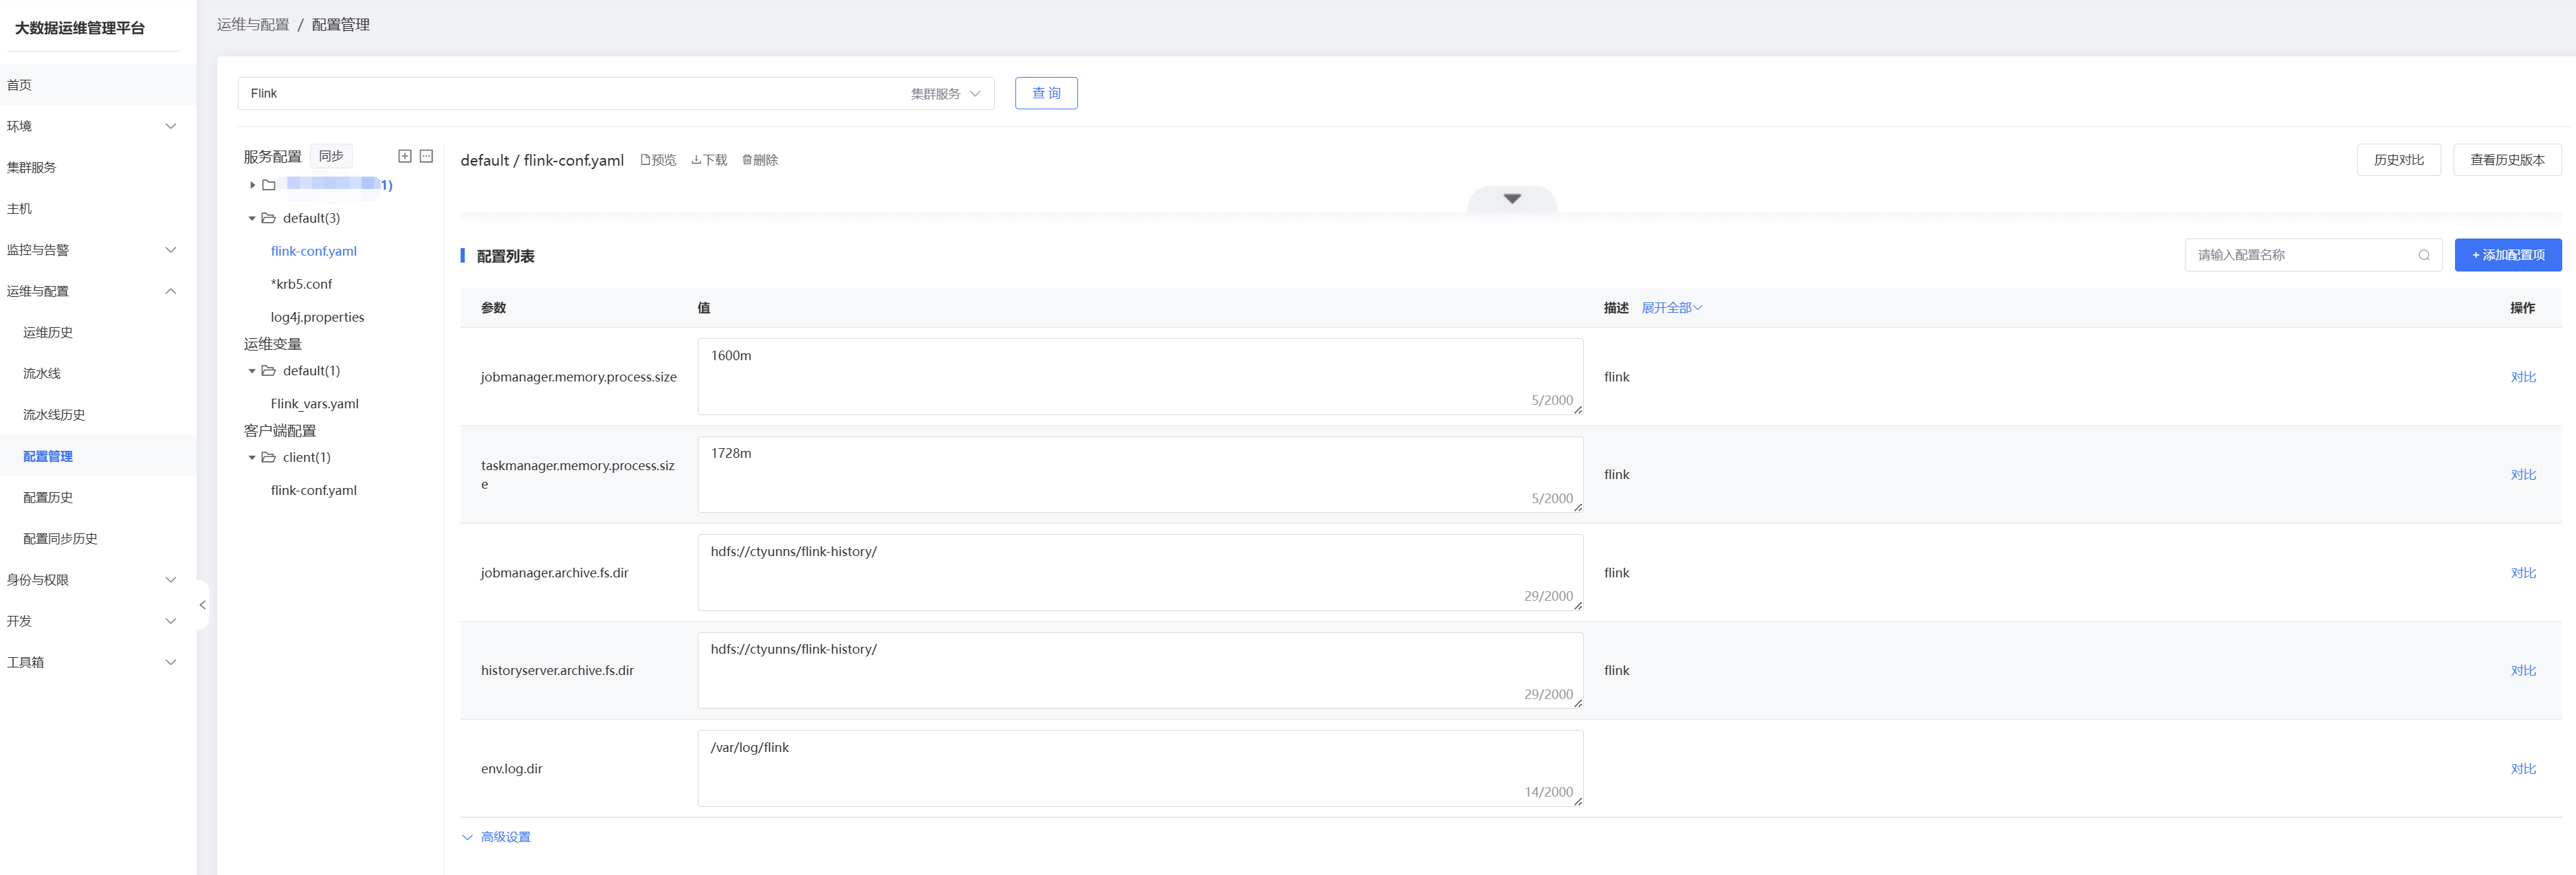Click the historyserver.archive.fs.dir value text area
The height and width of the screenshot is (875, 2576).
1140,671
